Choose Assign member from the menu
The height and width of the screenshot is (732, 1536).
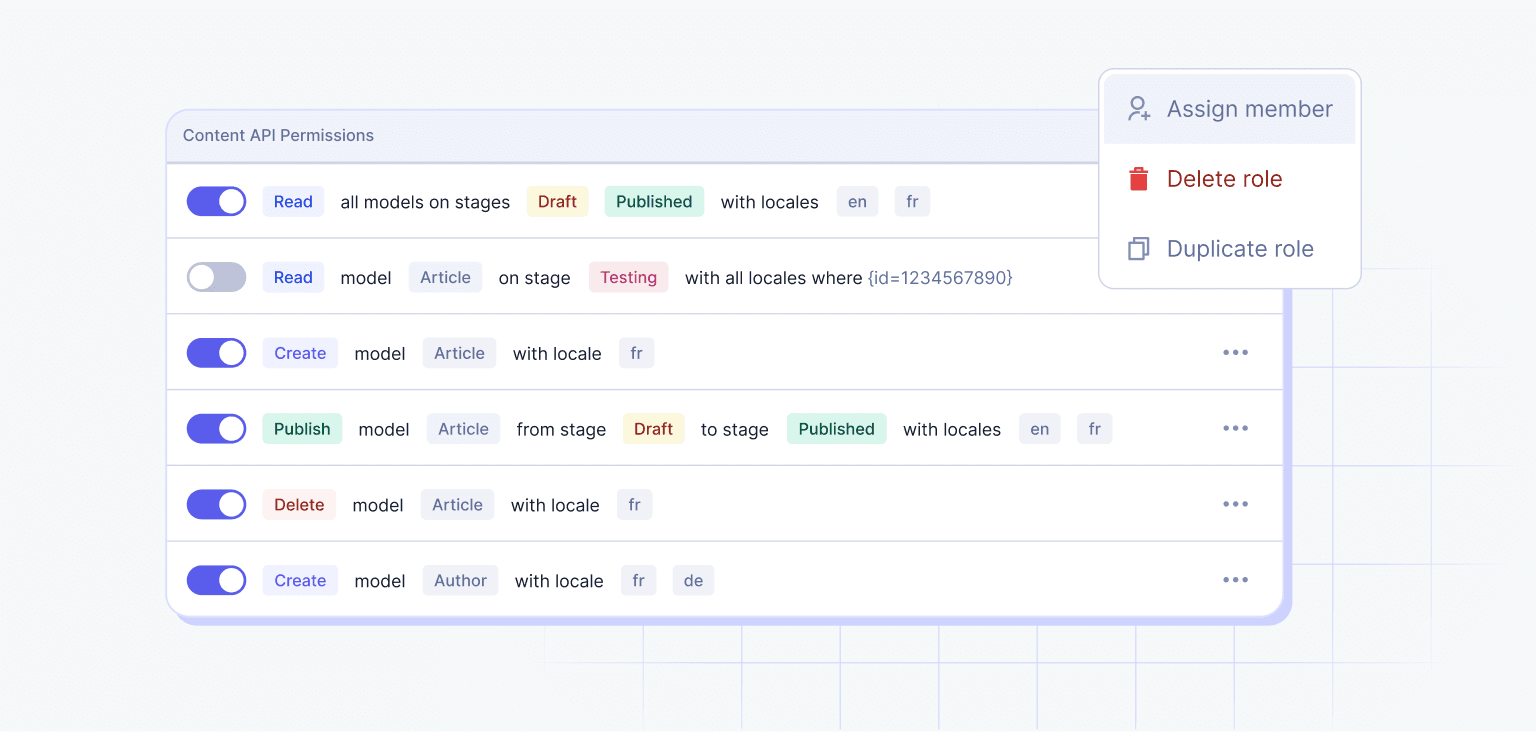1230,109
